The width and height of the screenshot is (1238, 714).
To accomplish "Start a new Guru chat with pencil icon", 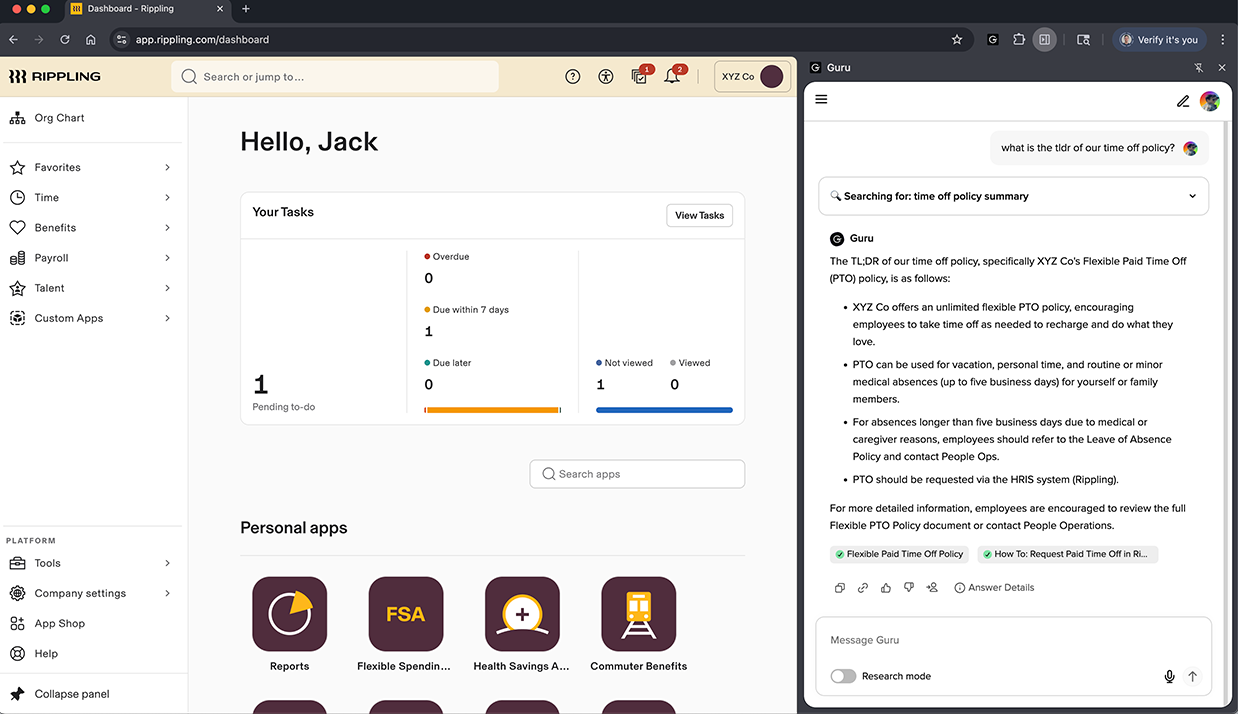I will (x=1183, y=101).
